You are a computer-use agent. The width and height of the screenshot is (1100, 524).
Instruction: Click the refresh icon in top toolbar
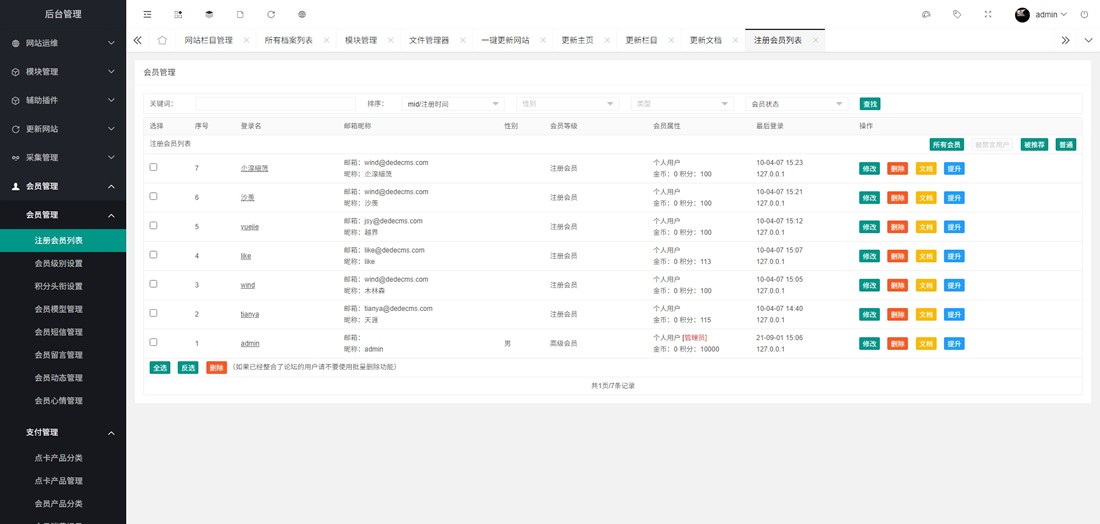[271, 15]
